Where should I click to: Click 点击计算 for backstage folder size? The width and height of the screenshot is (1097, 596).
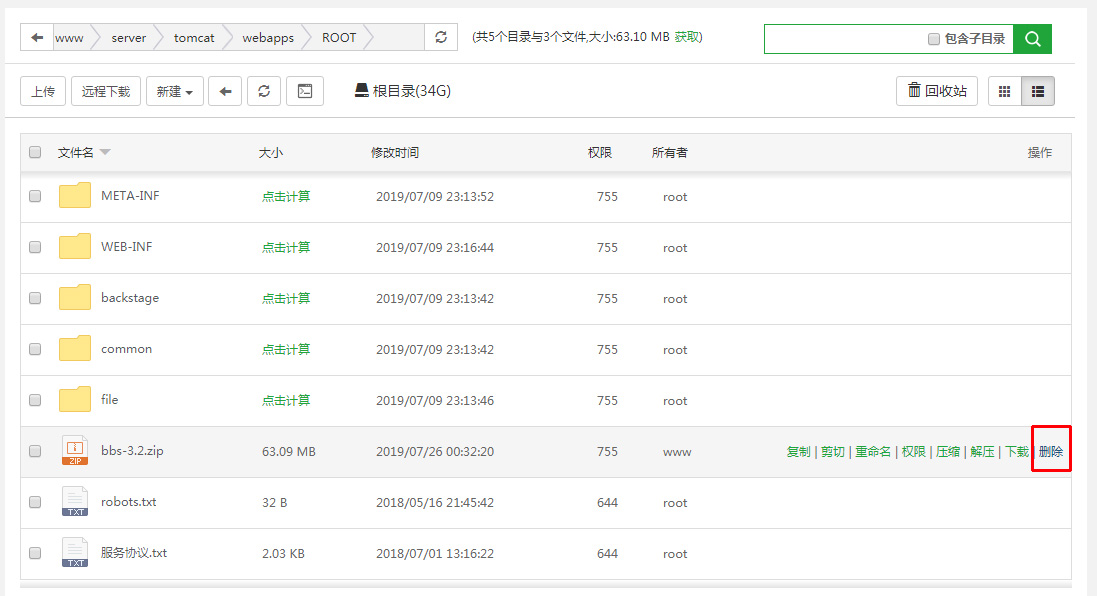click(x=286, y=299)
